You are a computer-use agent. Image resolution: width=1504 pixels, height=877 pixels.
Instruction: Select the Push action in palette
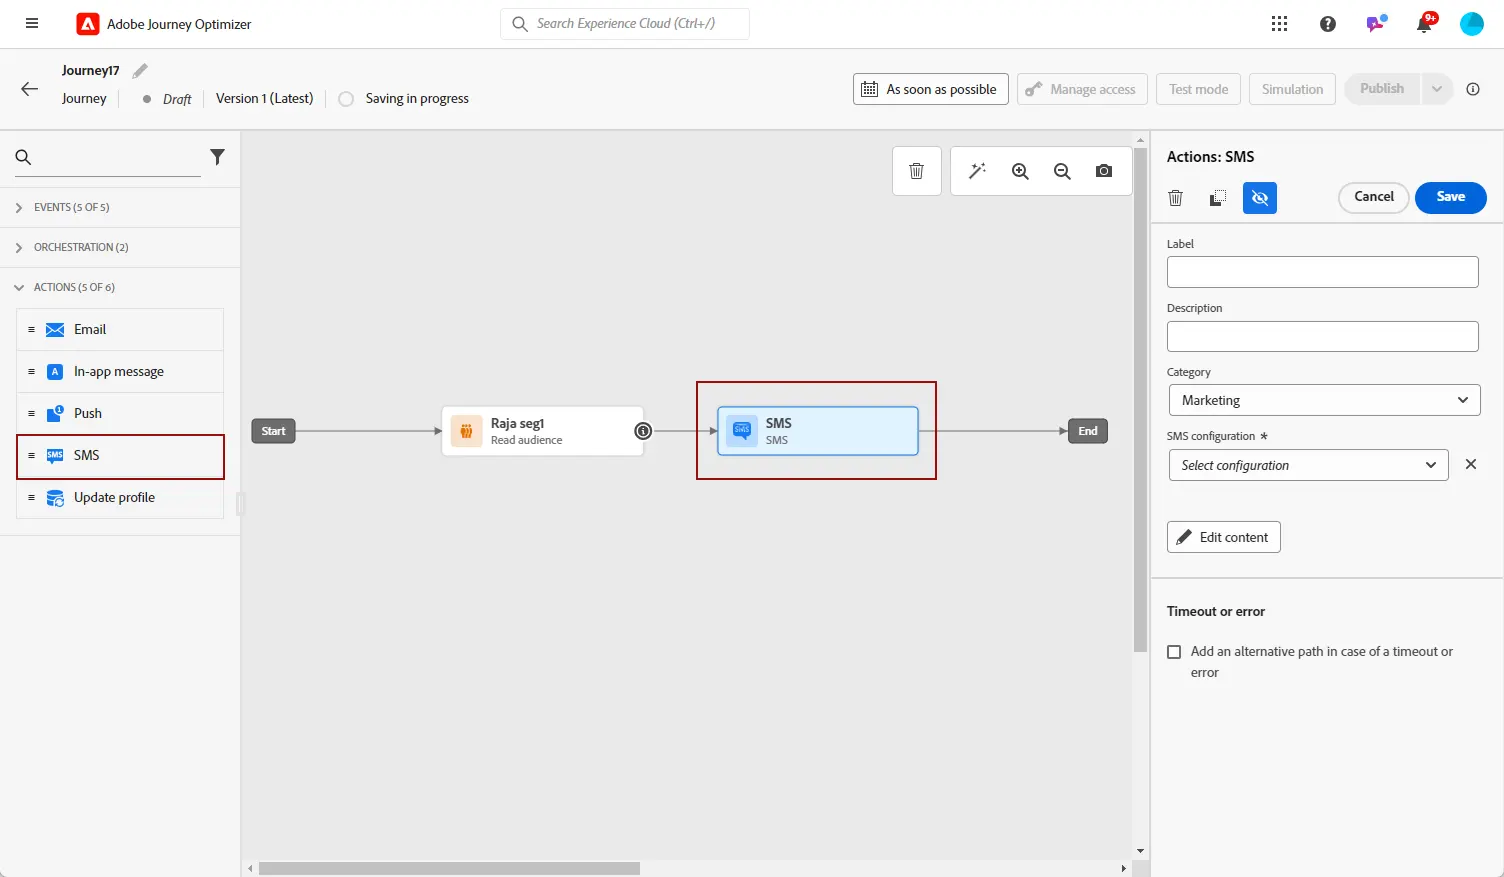(x=120, y=414)
